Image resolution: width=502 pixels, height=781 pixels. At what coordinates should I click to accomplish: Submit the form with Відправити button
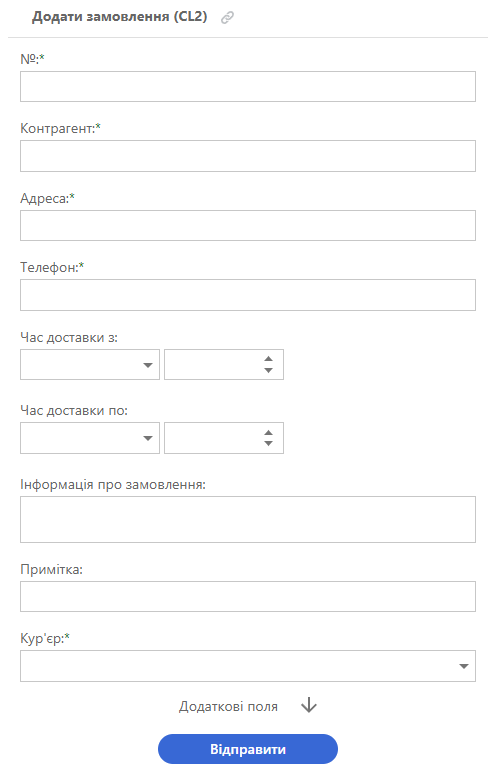(248, 749)
